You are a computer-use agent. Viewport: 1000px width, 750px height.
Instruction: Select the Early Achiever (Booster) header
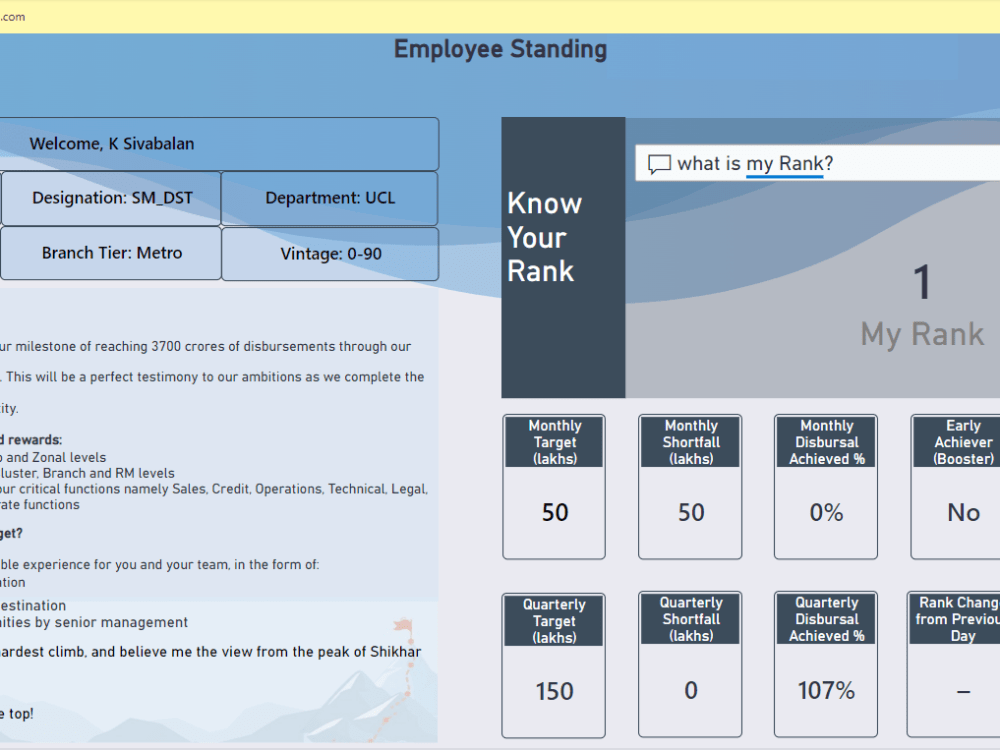[x=959, y=442]
